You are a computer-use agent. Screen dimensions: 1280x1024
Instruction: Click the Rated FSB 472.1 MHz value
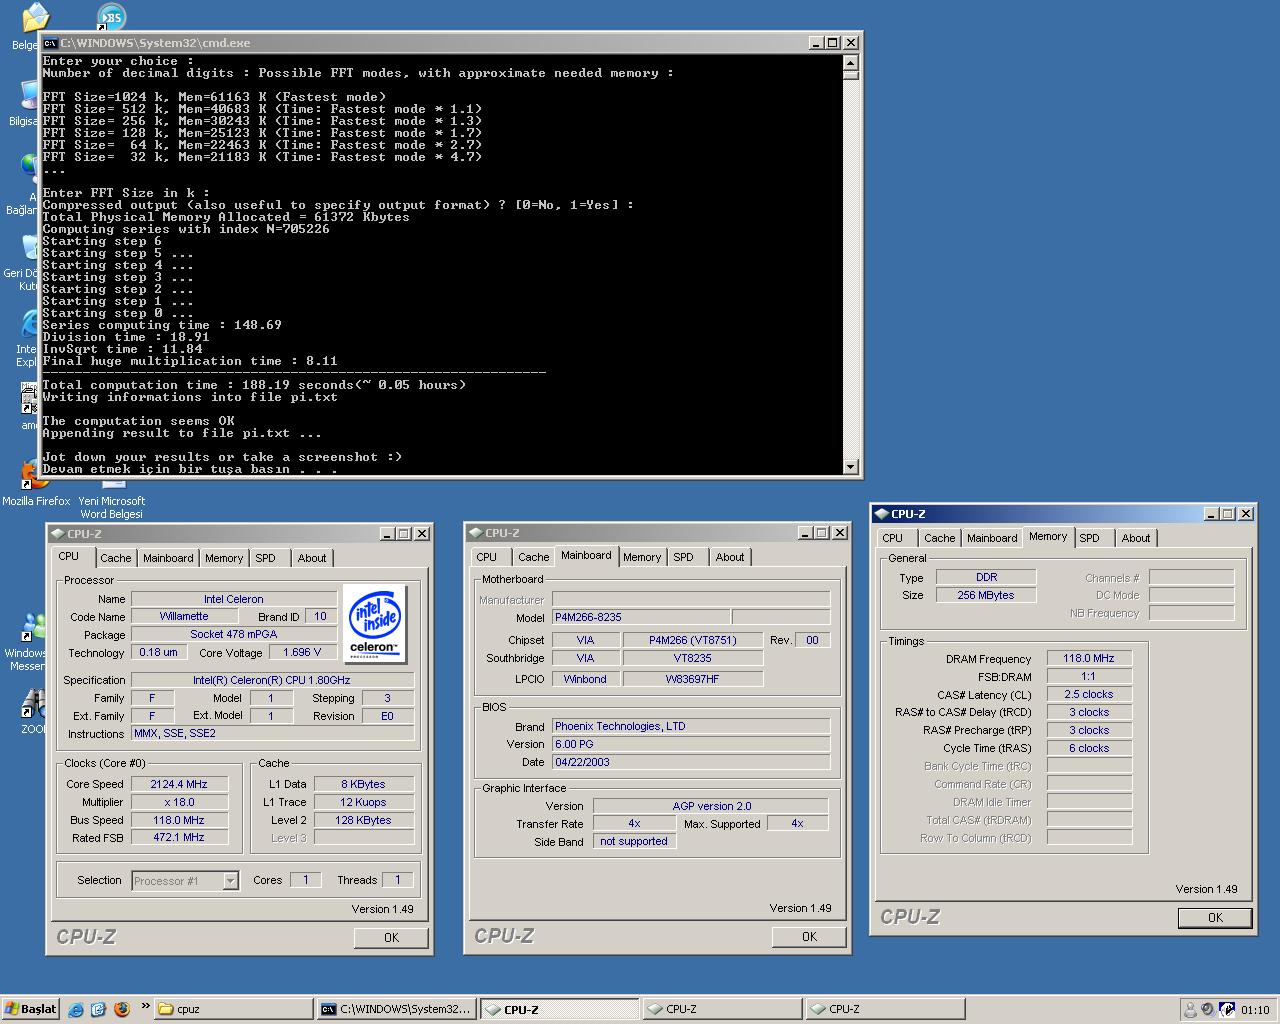[x=179, y=837]
